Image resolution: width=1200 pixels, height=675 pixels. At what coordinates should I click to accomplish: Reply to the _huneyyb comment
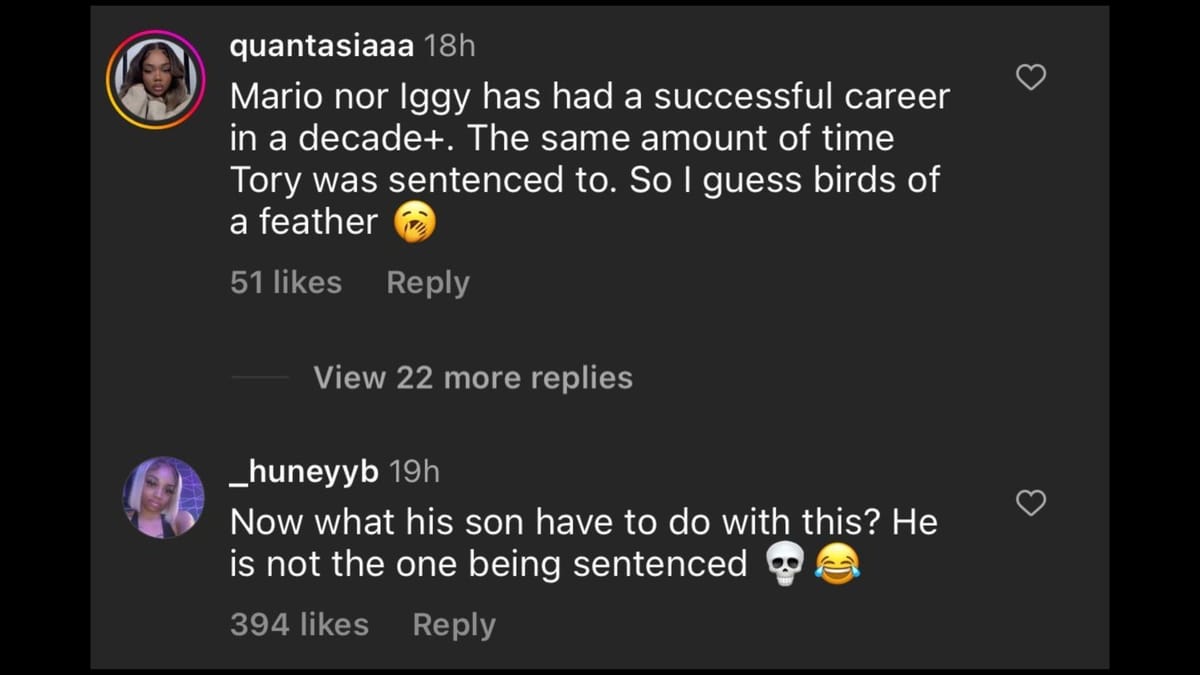453,625
